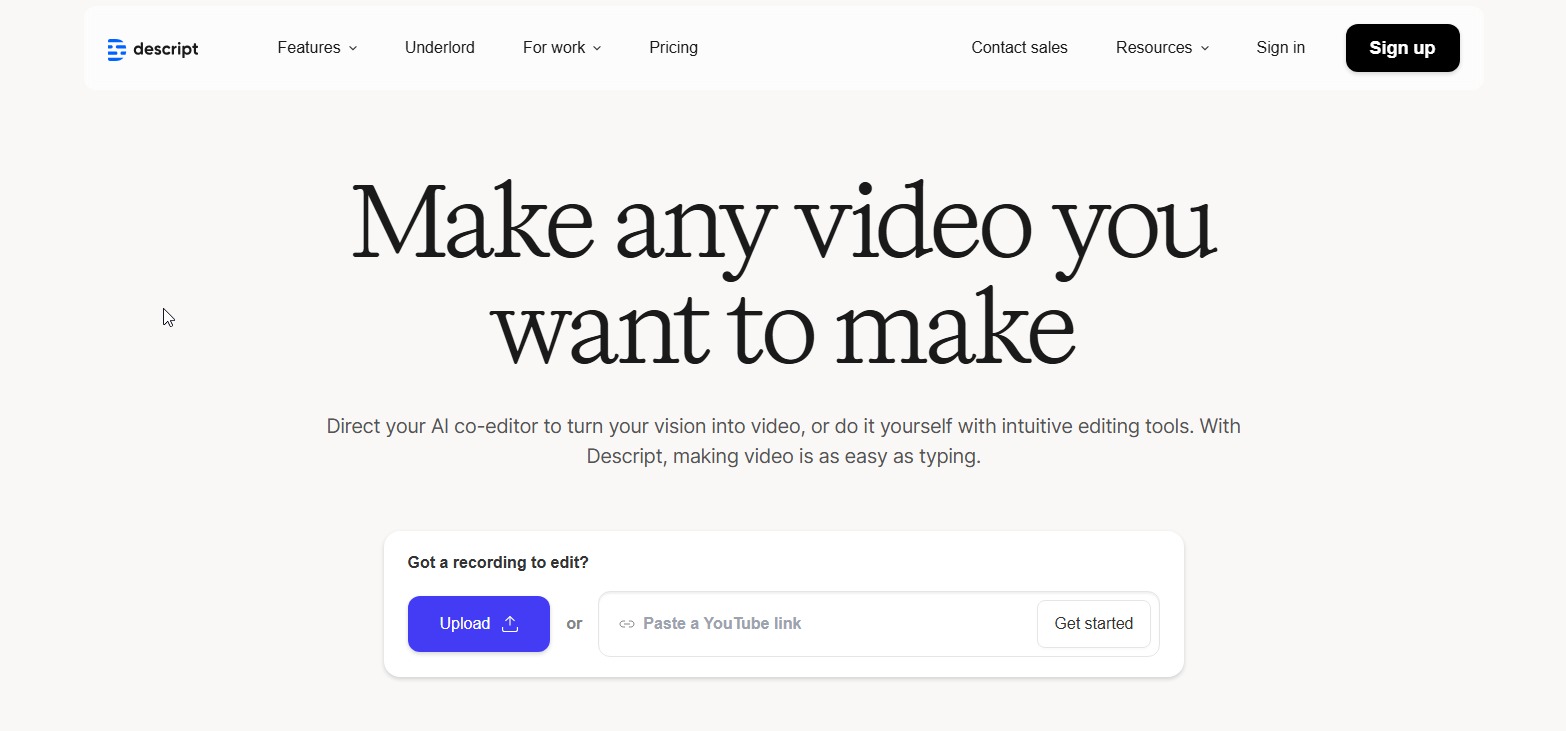Open the Features menu
This screenshot has width=1566, height=731.
tap(317, 48)
